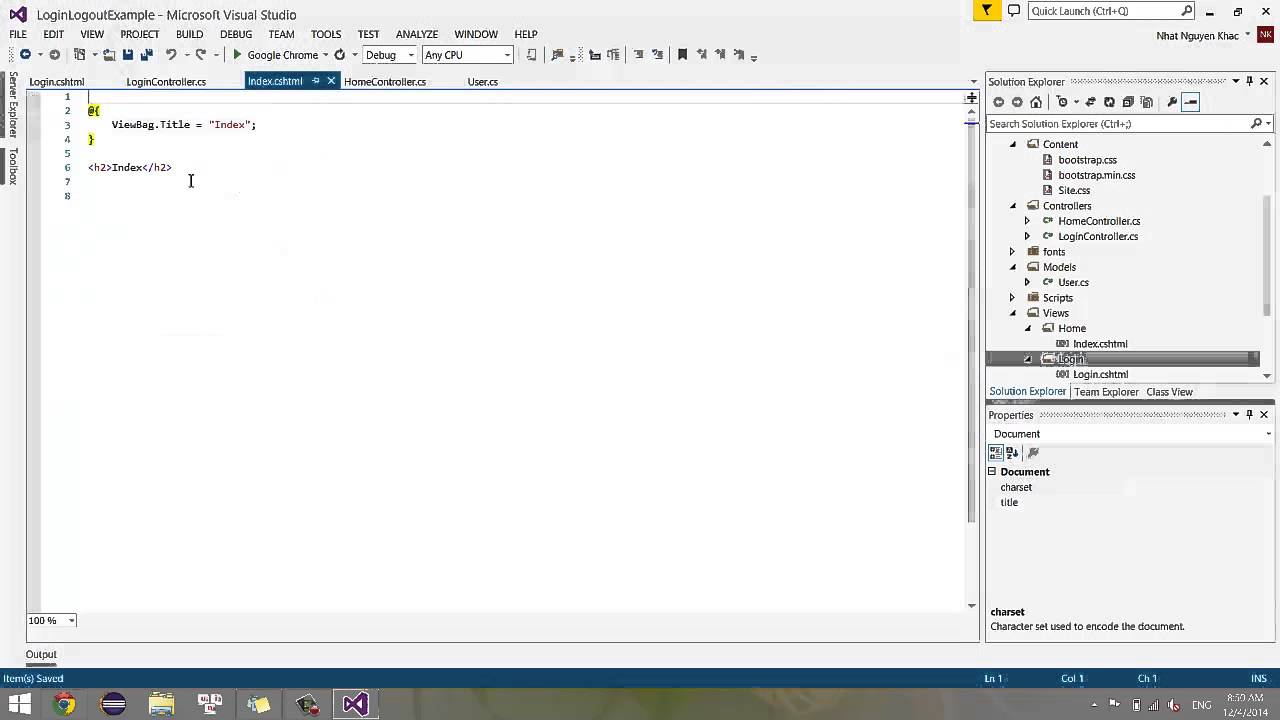Screen dimensions: 1280x720
Task: Click the Undo toolbar arrow
Action: tap(171, 55)
